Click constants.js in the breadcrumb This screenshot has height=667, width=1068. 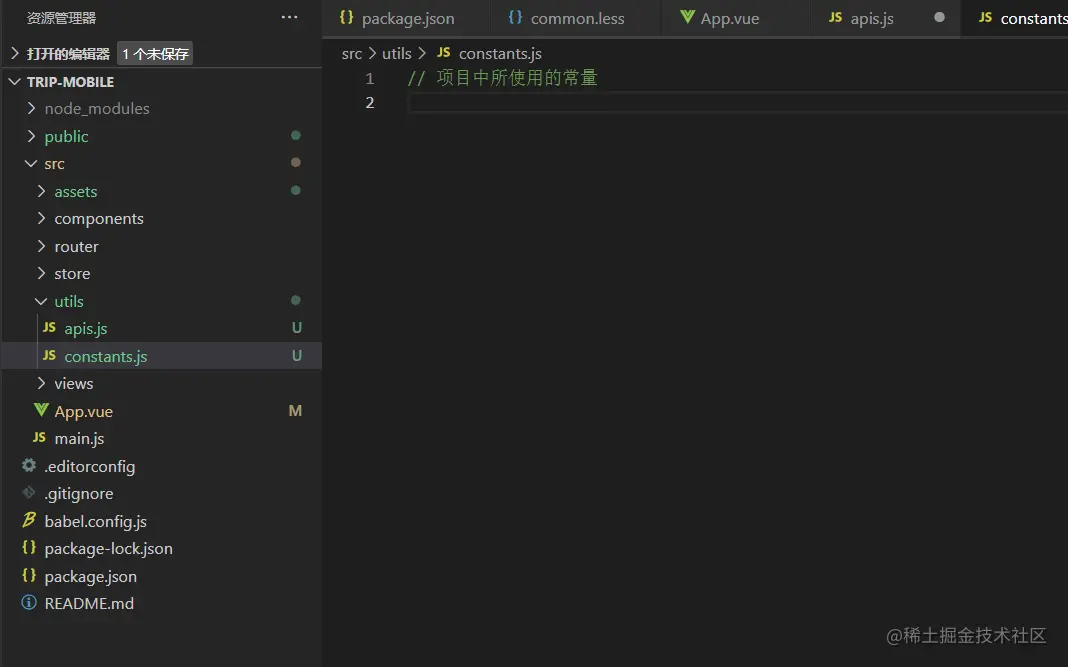500,53
